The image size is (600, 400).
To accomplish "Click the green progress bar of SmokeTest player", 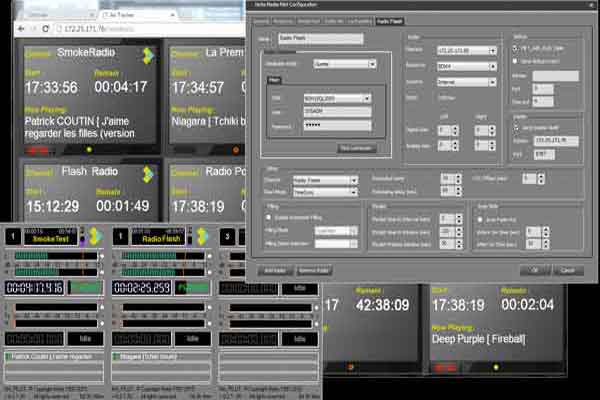I will click(x=86, y=287).
